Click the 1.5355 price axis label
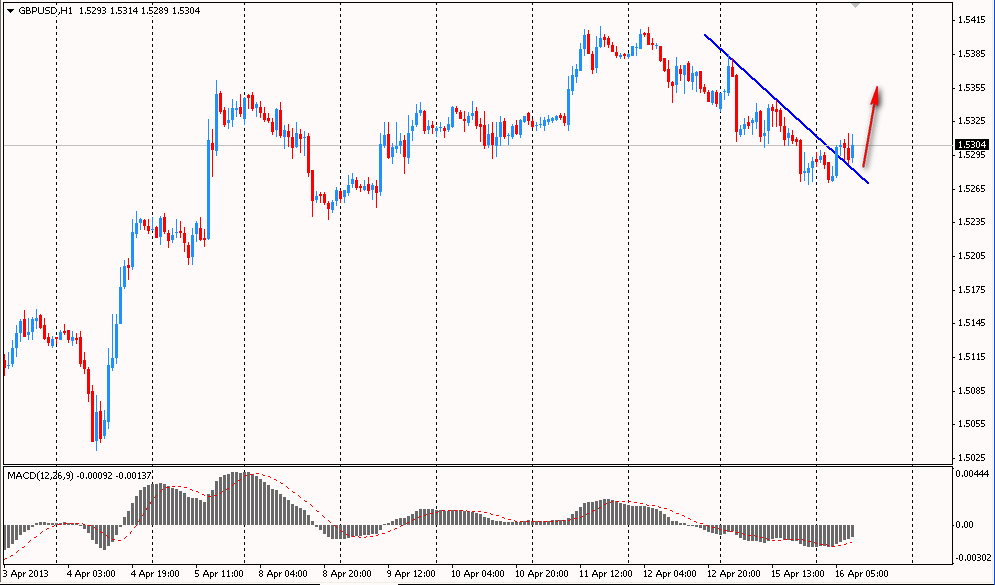The width and height of the screenshot is (995, 585). (973, 88)
